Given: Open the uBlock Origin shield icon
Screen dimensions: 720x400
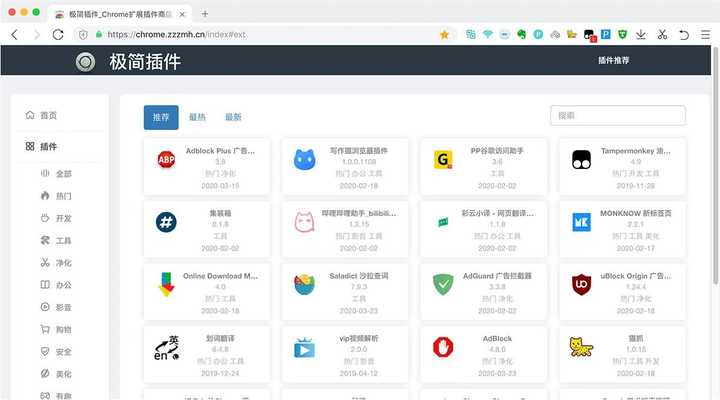Looking at the screenshot, I should tap(581, 285).
